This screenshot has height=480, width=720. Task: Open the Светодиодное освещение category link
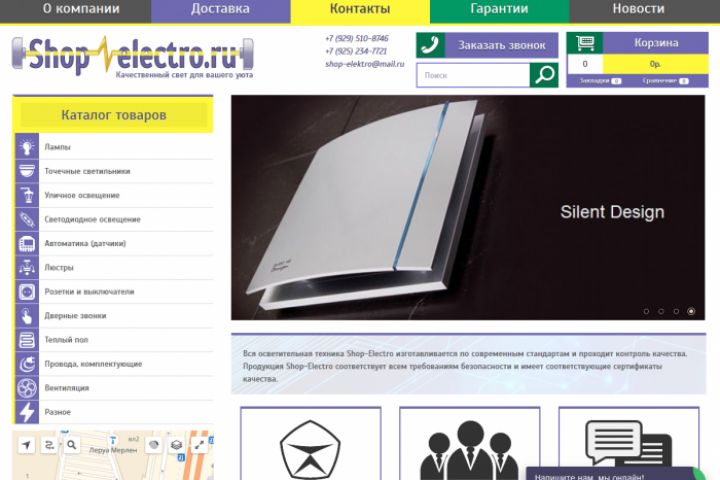point(92,220)
